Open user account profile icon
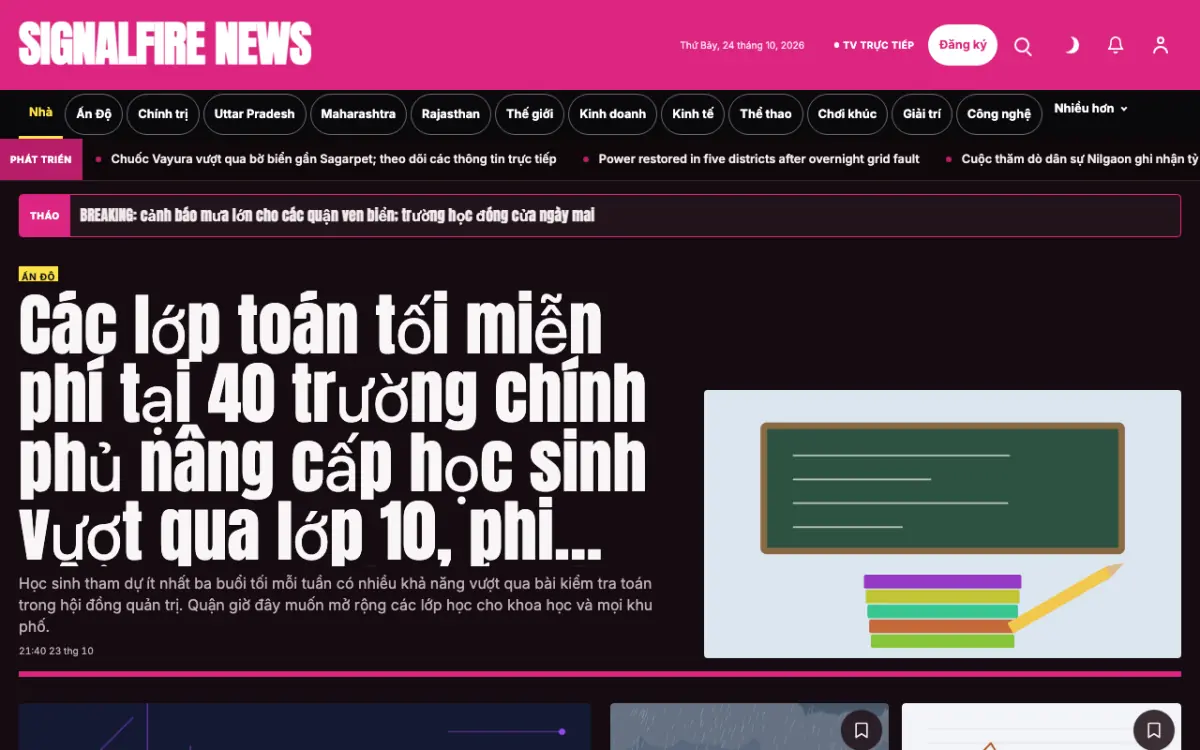 (1160, 46)
